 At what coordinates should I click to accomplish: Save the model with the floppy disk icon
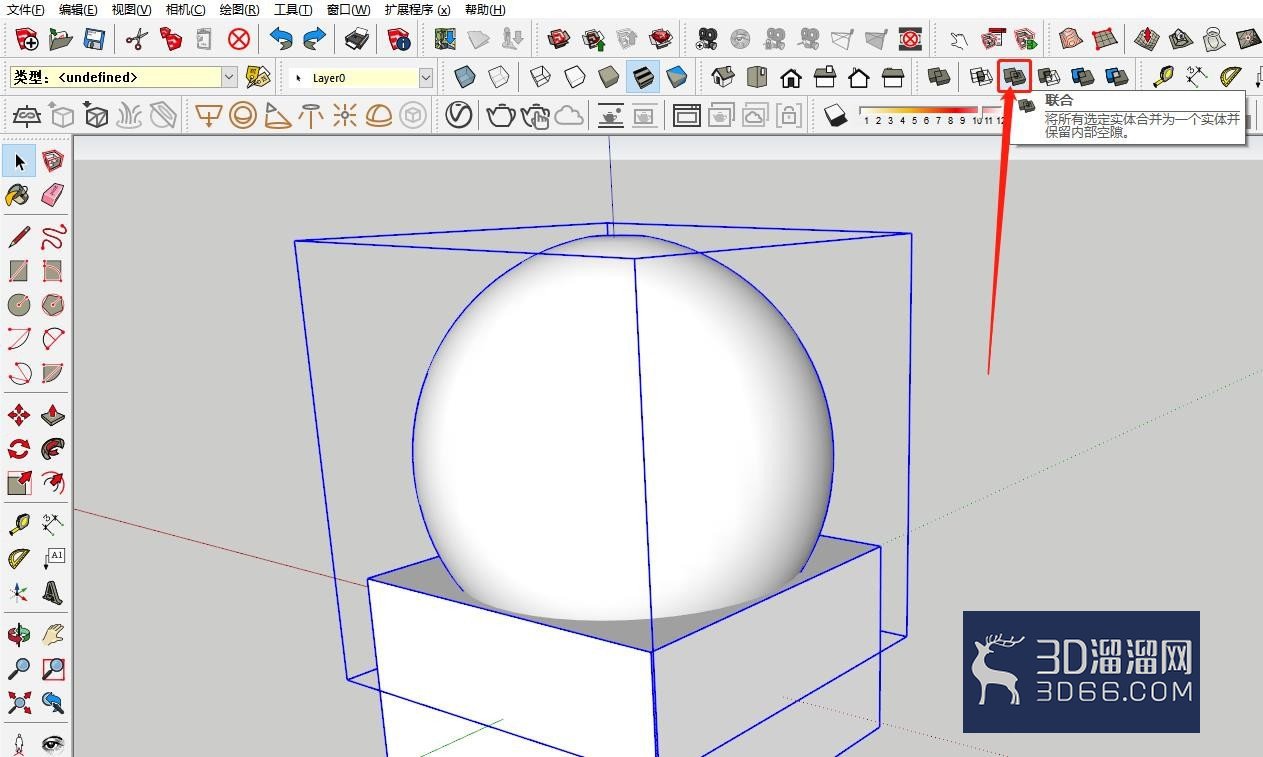click(94, 39)
